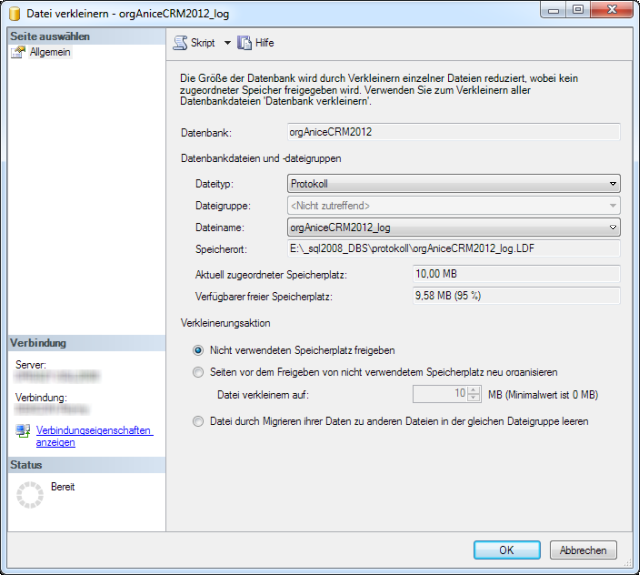Click the Skript toolbar button label
The image size is (640, 575).
pyautogui.click(x=203, y=43)
